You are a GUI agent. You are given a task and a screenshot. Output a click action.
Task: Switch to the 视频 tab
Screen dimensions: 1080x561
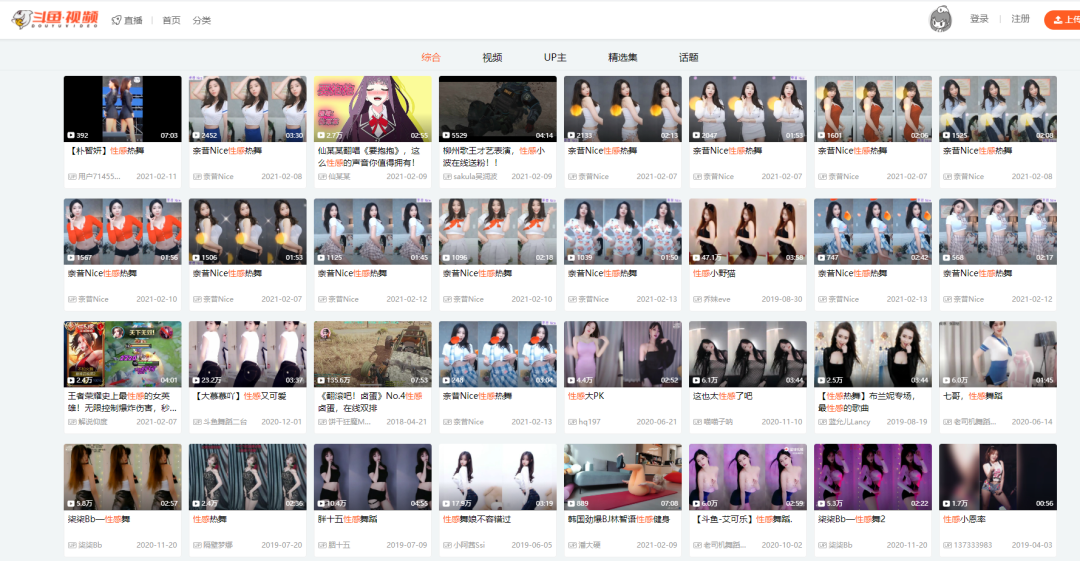[492, 57]
